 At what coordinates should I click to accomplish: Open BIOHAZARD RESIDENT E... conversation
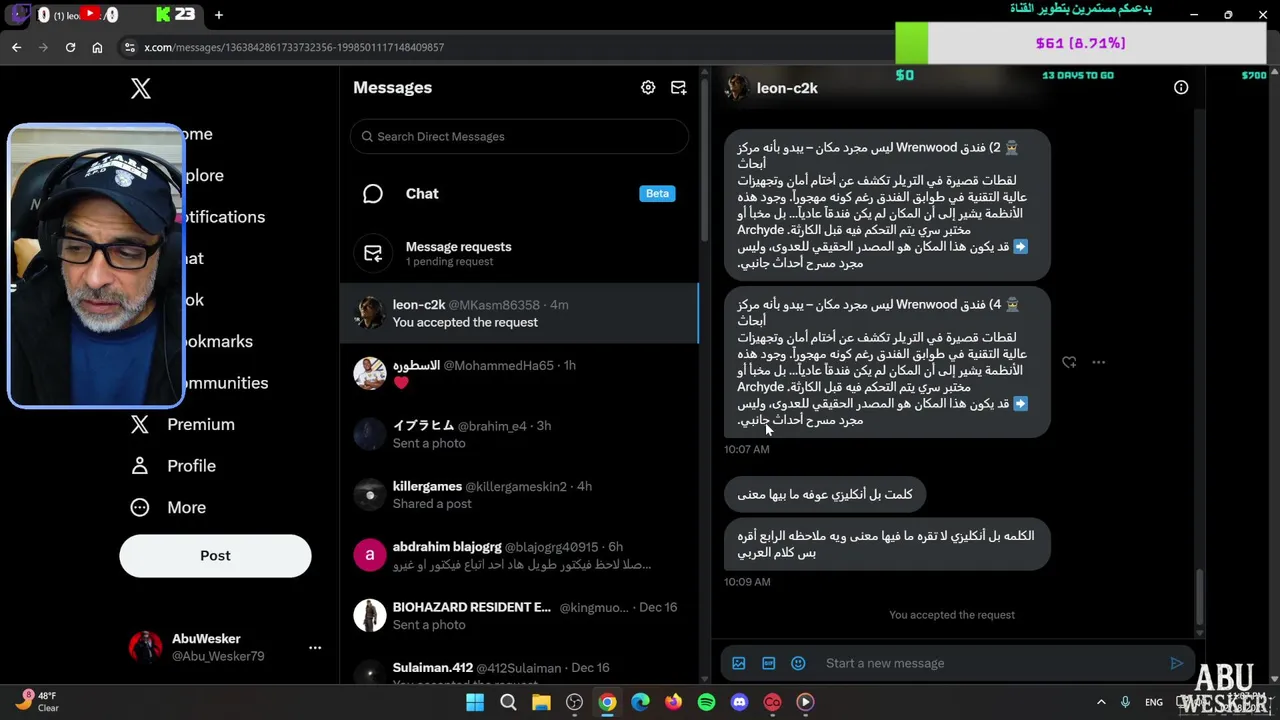pos(519,616)
